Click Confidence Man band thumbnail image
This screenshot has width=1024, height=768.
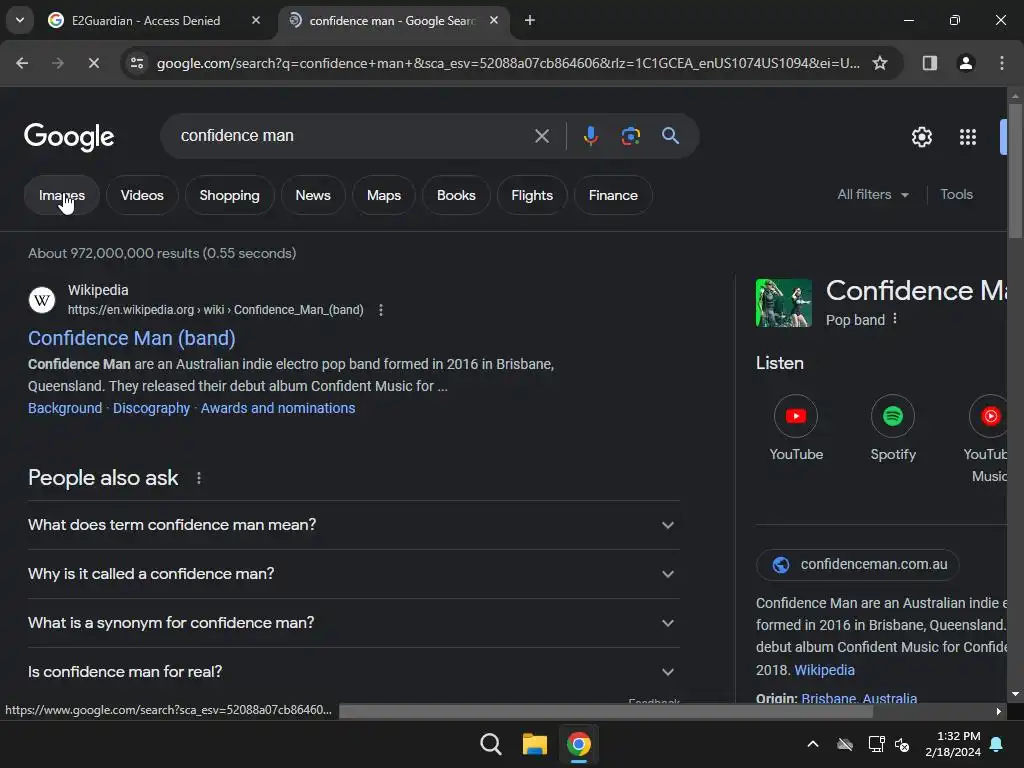coord(784,303)
